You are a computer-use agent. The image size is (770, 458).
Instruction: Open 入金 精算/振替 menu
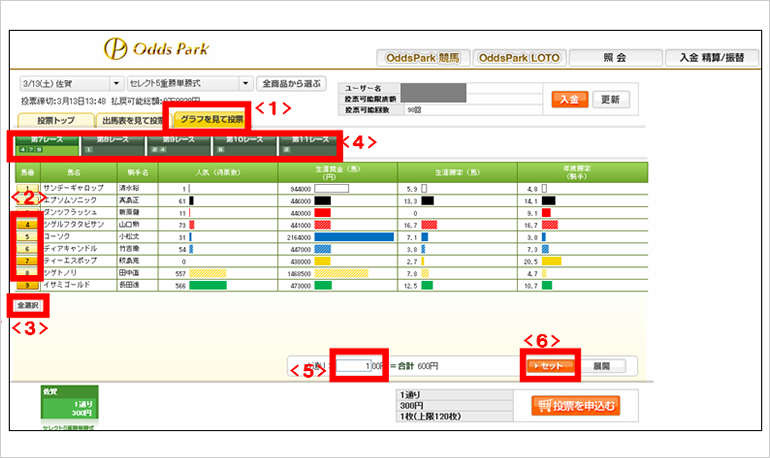click(x=712, y=58)
